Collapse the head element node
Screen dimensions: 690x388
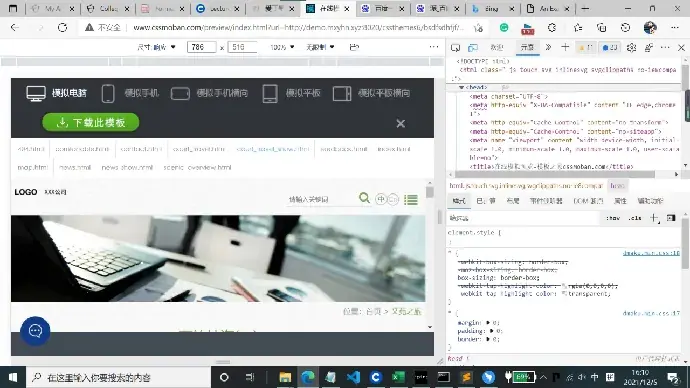coord(461,87)
